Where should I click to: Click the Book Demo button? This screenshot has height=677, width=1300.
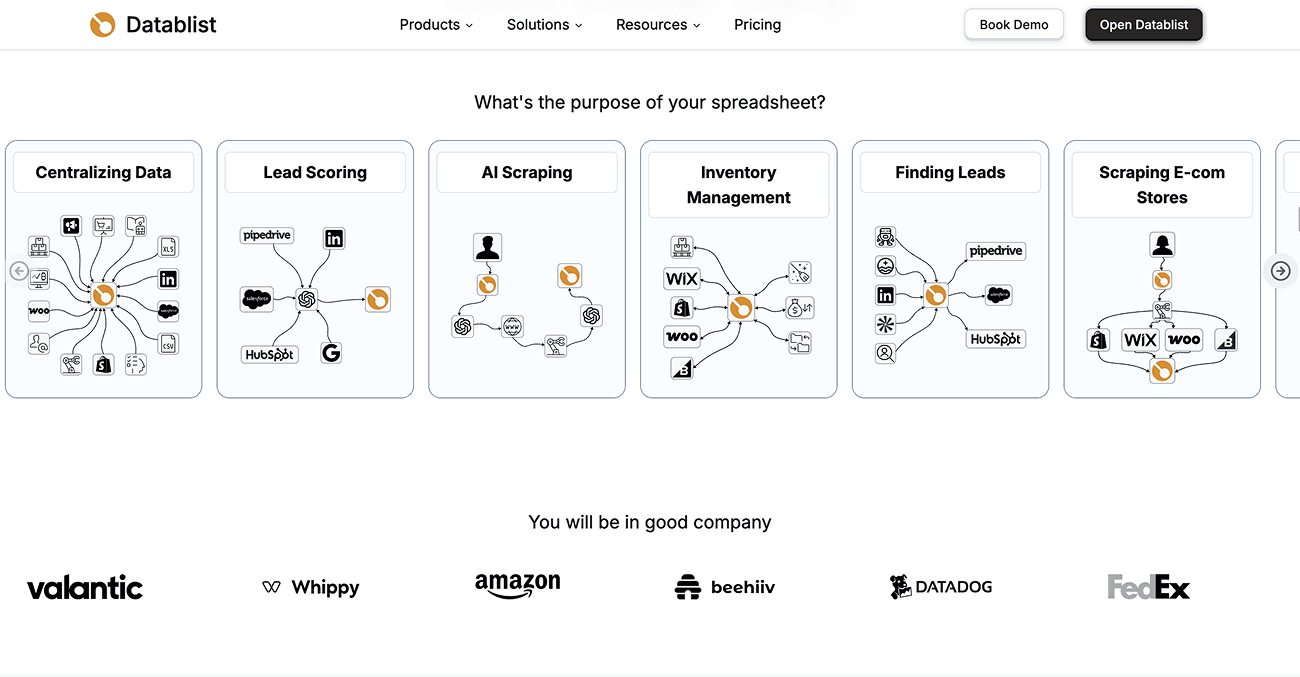[1013, 24]
